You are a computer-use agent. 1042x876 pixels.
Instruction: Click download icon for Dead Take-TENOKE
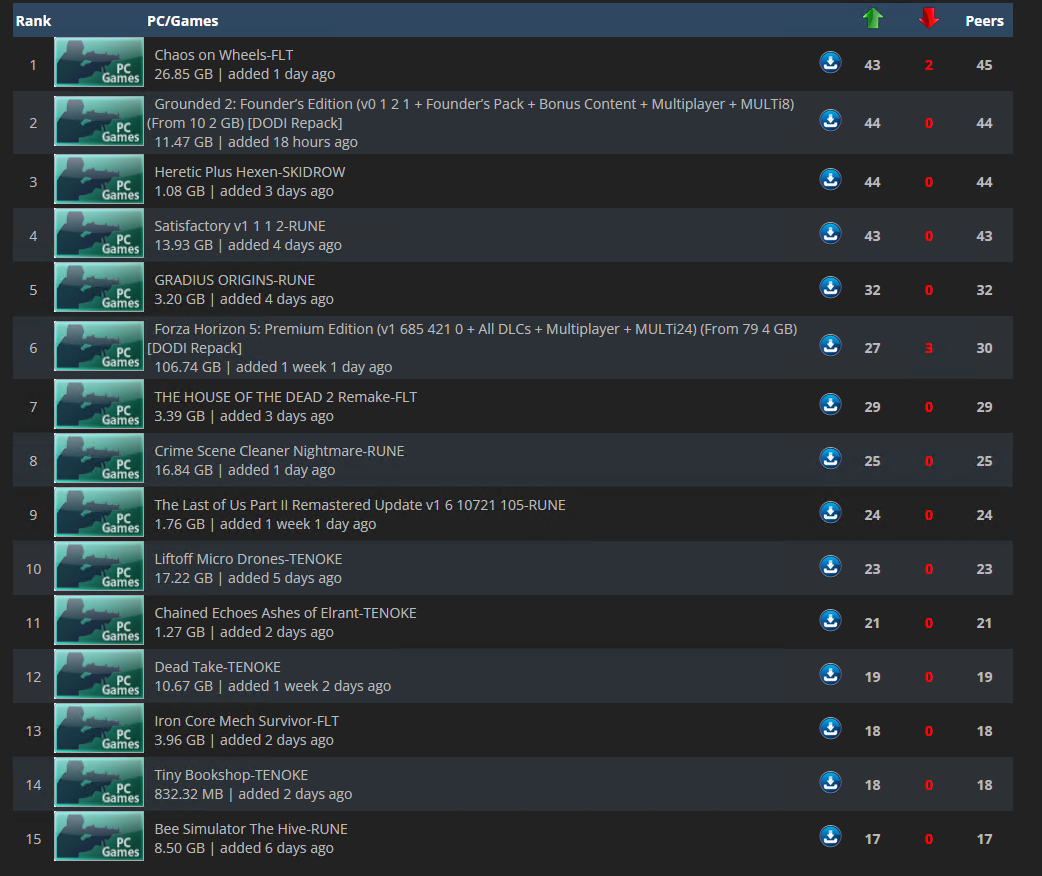tap(830, 674)
